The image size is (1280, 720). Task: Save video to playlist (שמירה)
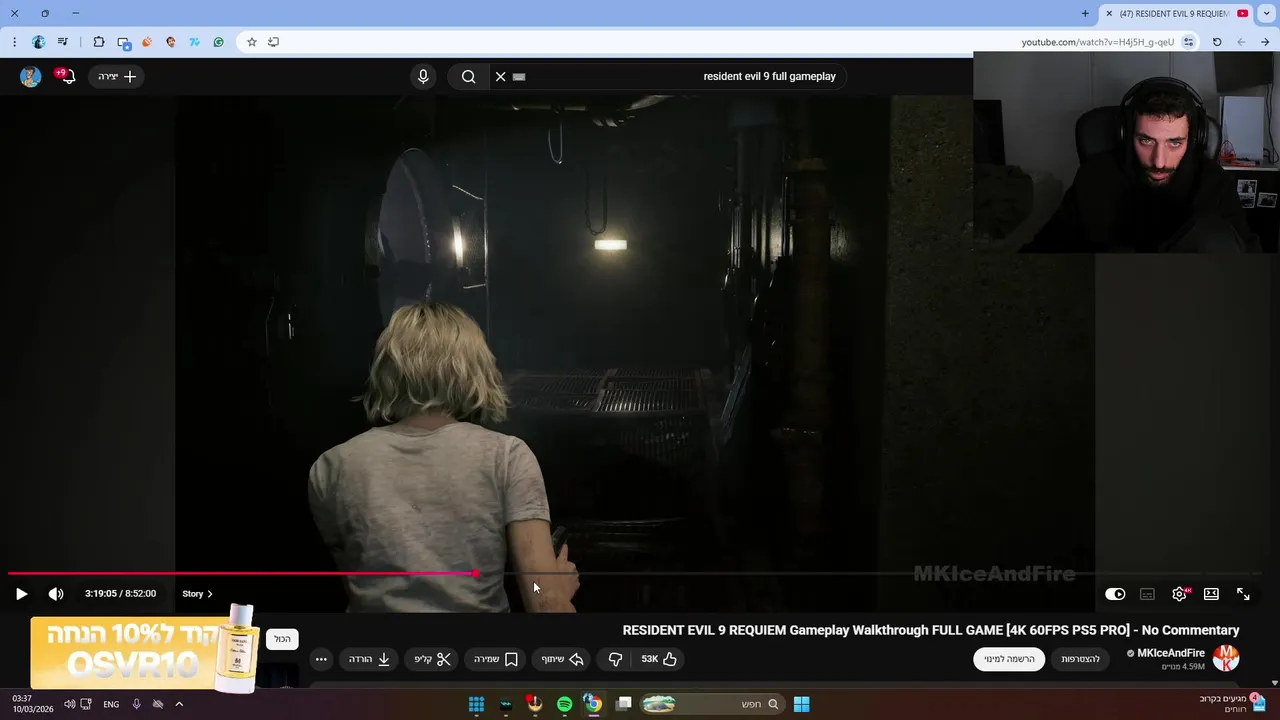pyautogui.click(x=496, y=659)
